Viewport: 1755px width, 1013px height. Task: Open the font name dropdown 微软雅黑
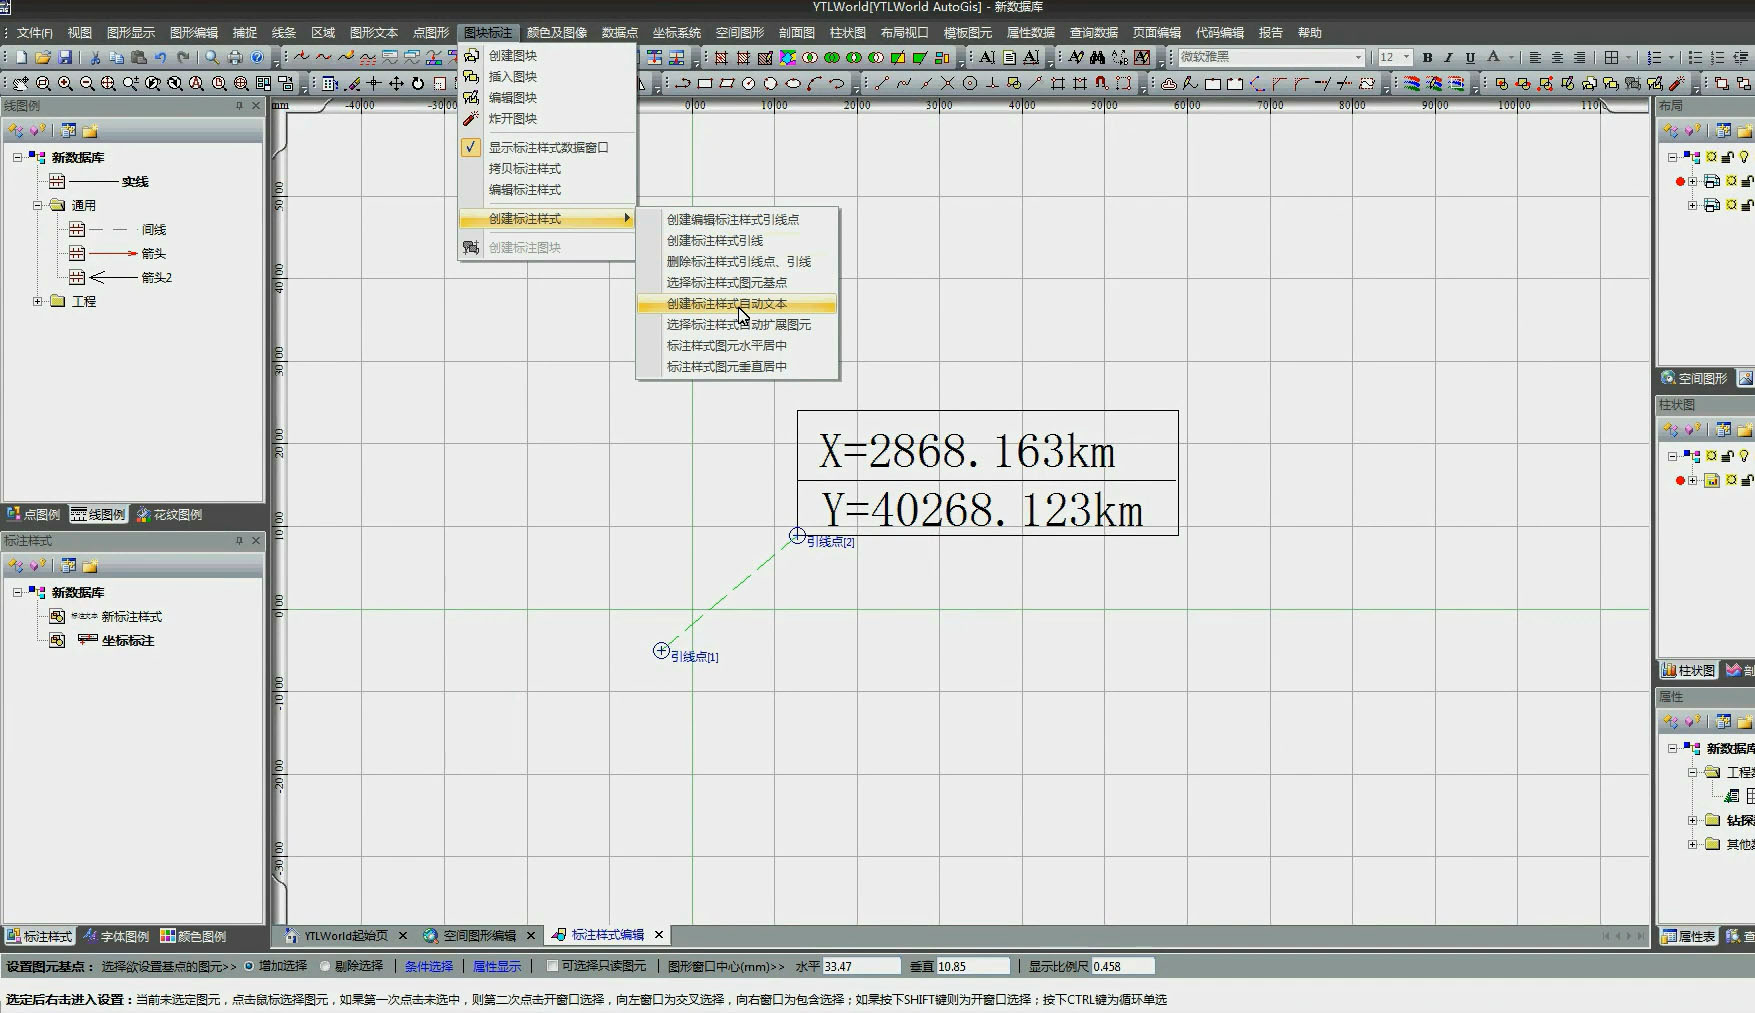pyautogui.click(x=1357, y=57)
